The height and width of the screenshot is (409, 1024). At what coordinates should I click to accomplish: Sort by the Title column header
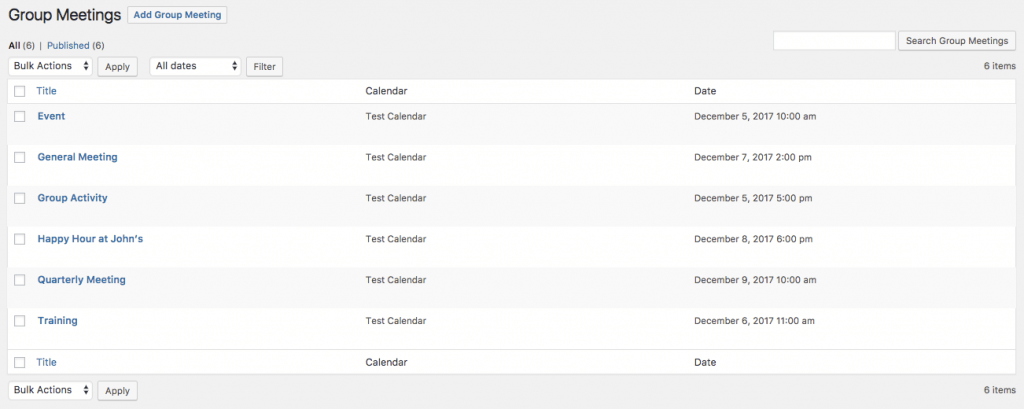(x=47, y=91)
